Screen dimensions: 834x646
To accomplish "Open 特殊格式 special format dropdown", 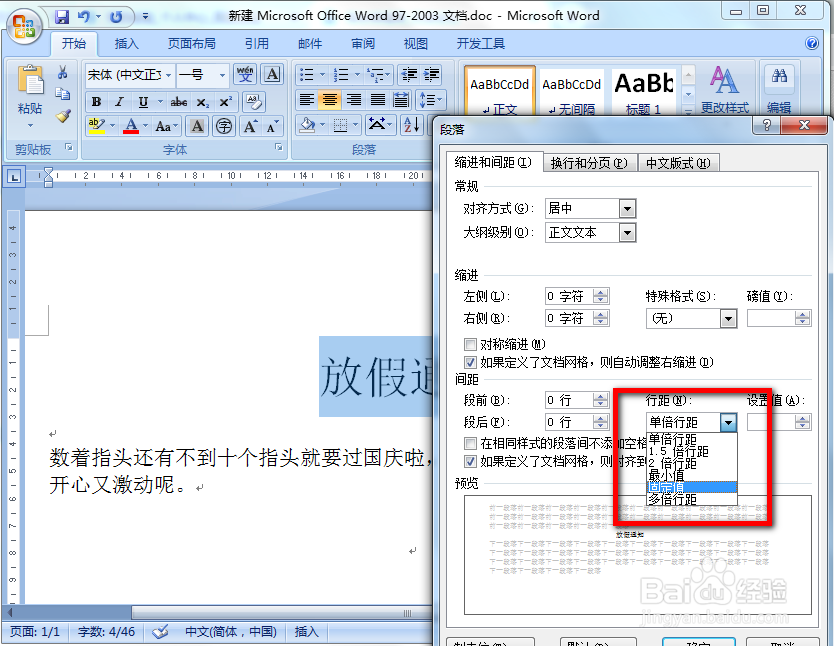I will point(728,319).
